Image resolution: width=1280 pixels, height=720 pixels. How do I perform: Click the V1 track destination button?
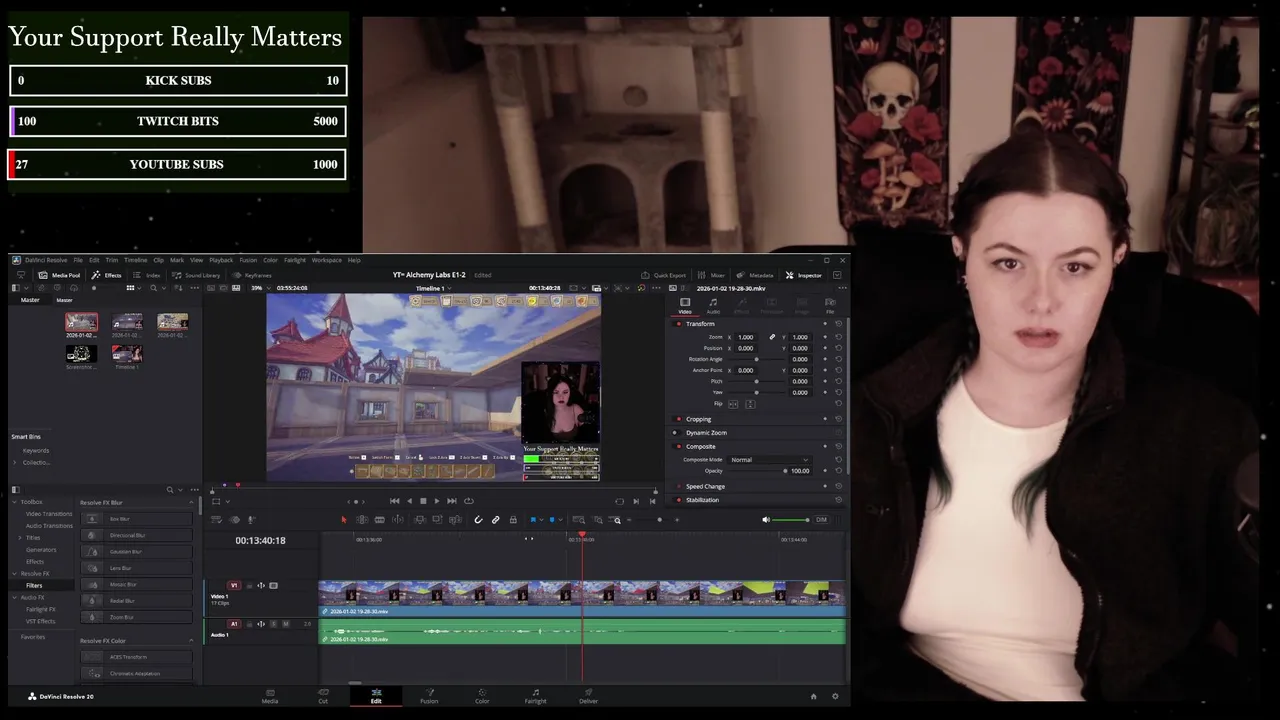click(x=234, y=586)
